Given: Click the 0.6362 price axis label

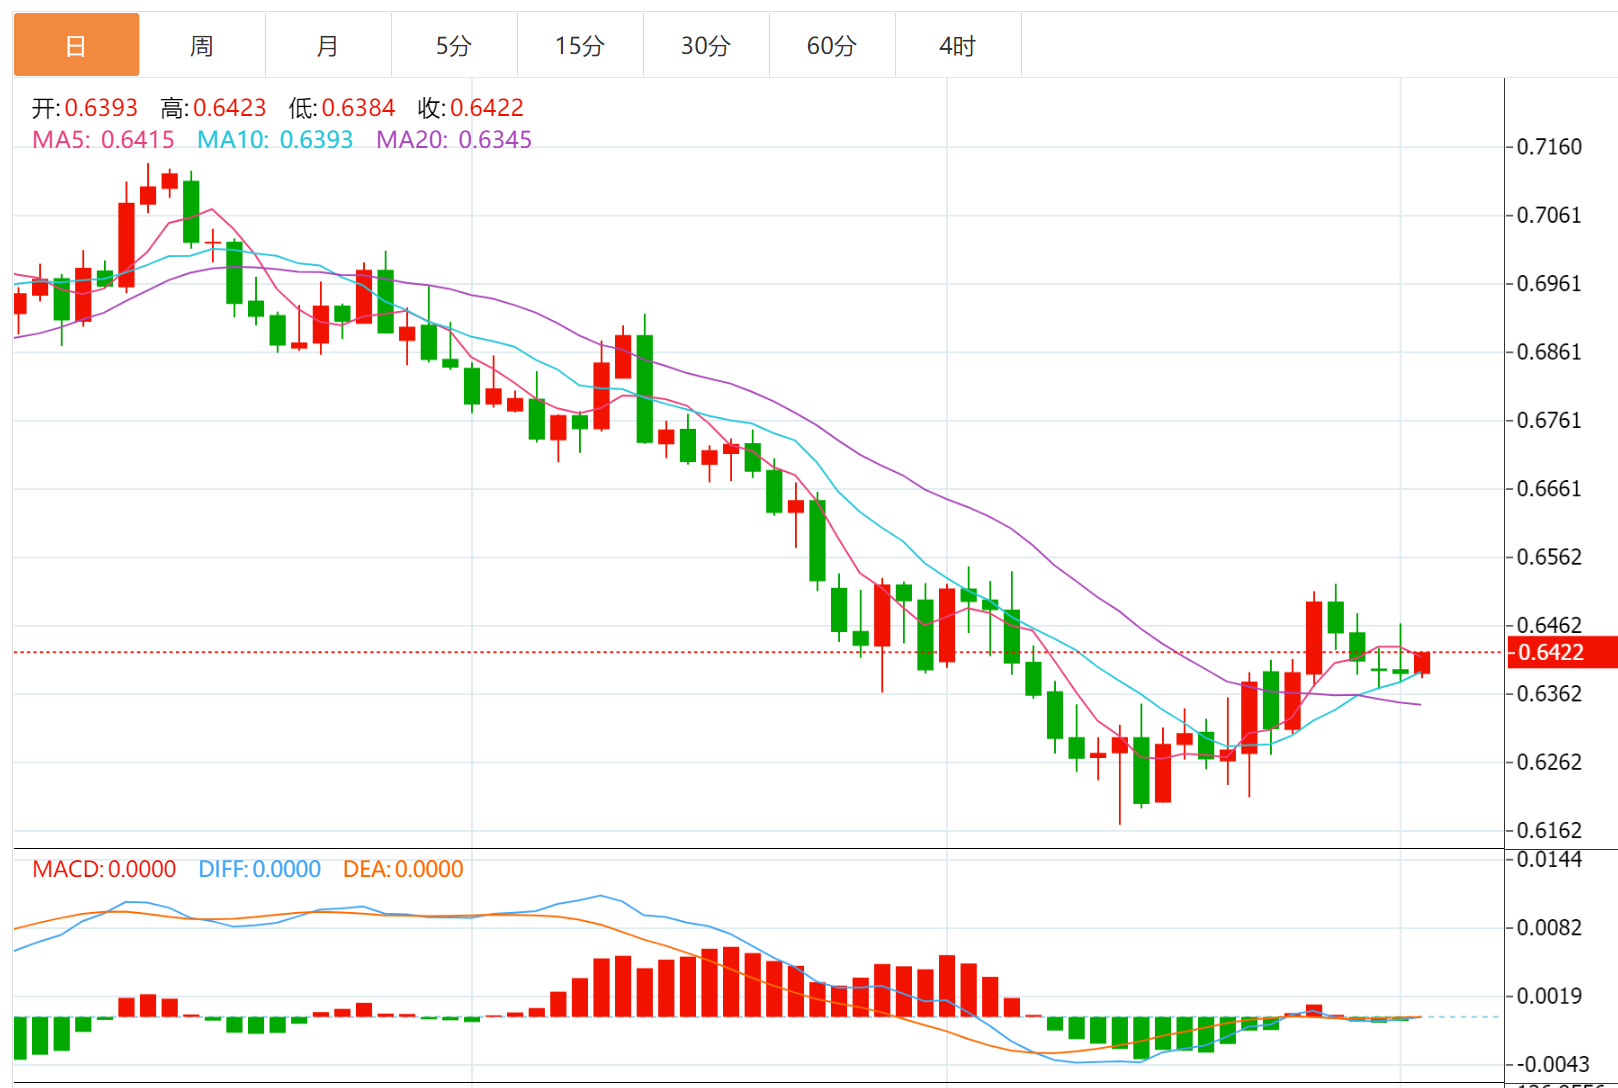Looking at the screenshot, I should tap(1549, 694).
